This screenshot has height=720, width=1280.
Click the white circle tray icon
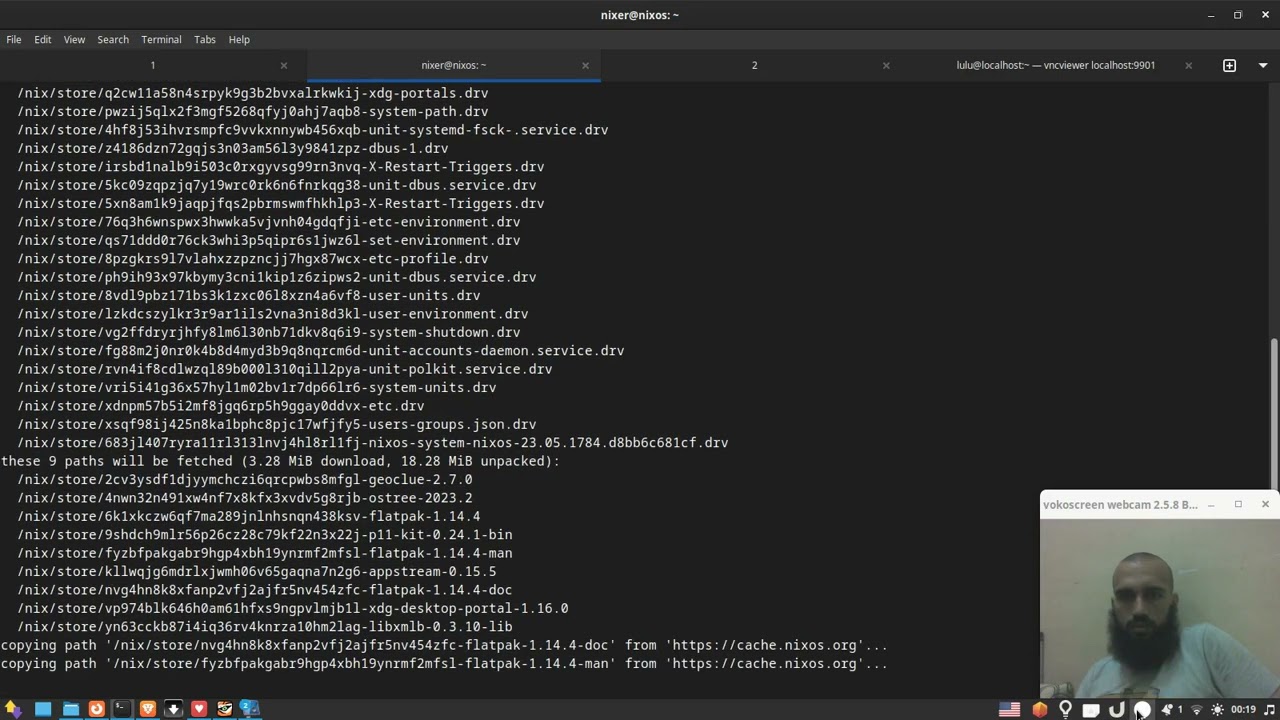click(x=1142, y=710)
